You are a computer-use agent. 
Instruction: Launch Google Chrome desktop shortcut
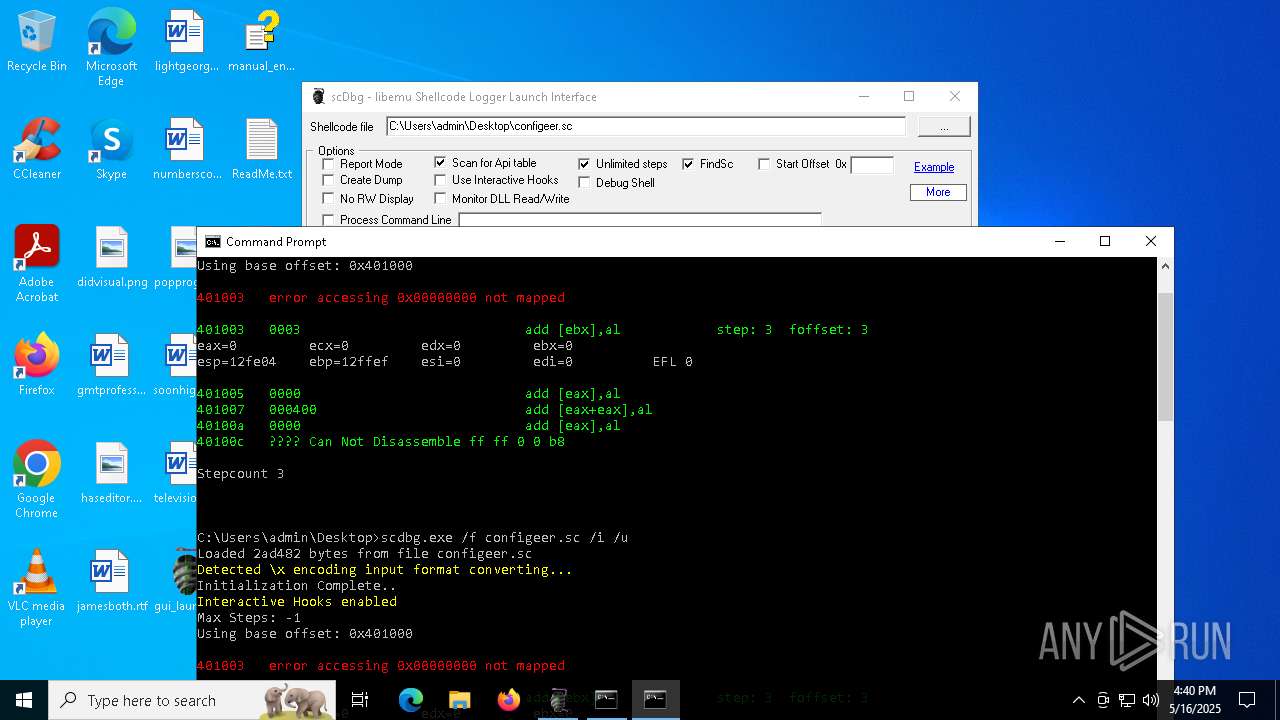pos(37,480)
